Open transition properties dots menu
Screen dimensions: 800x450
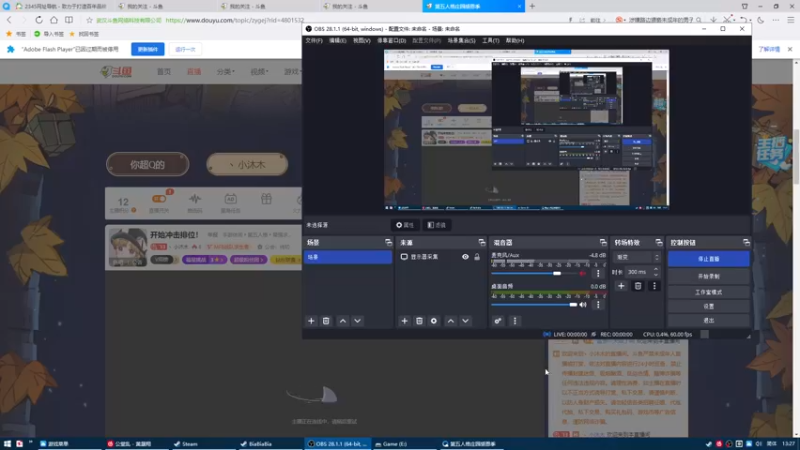655,286
